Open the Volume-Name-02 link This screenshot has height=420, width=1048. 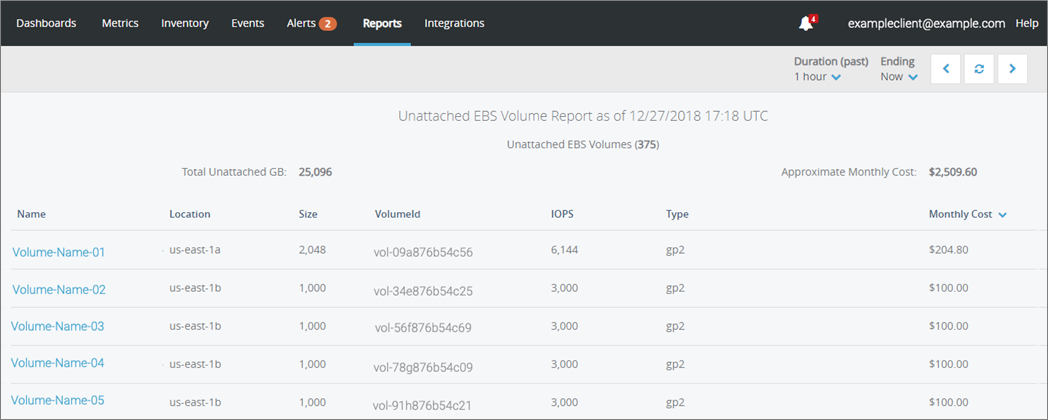(x=59, y=290)
